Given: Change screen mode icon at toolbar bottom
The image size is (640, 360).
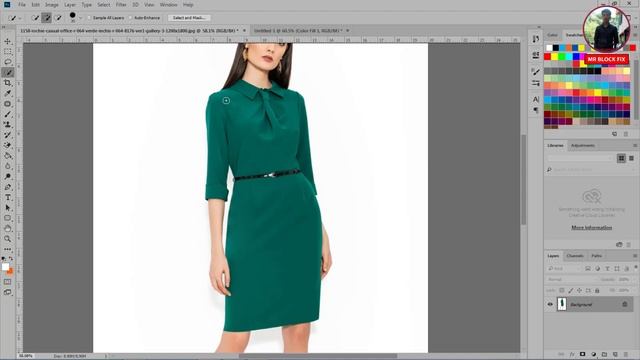Looking at the screenshot, I should point(8,292).
